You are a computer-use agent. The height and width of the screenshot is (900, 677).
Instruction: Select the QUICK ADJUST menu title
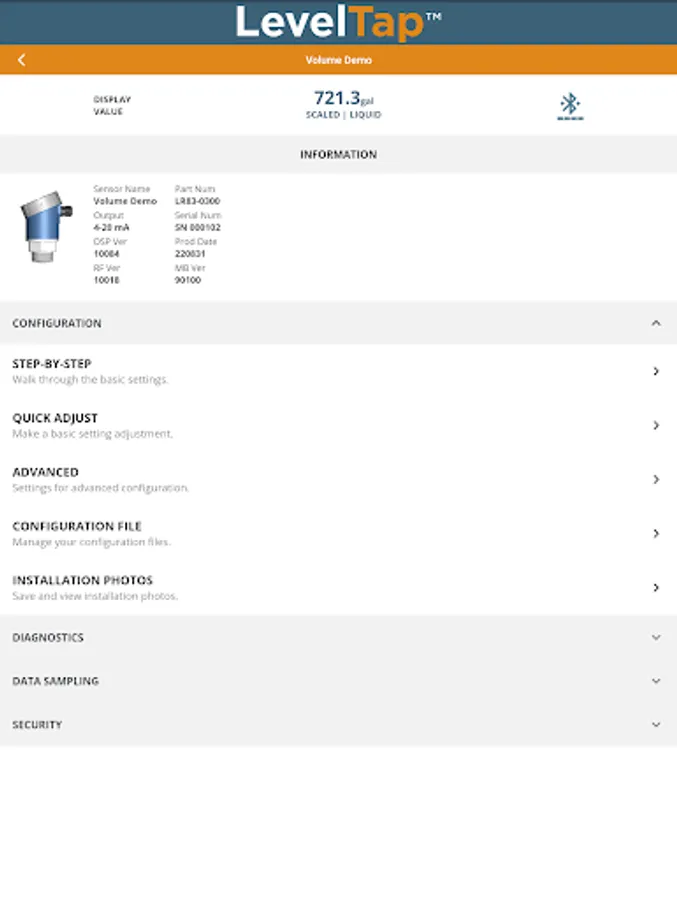pyautogui.click(x=55, y=418)
